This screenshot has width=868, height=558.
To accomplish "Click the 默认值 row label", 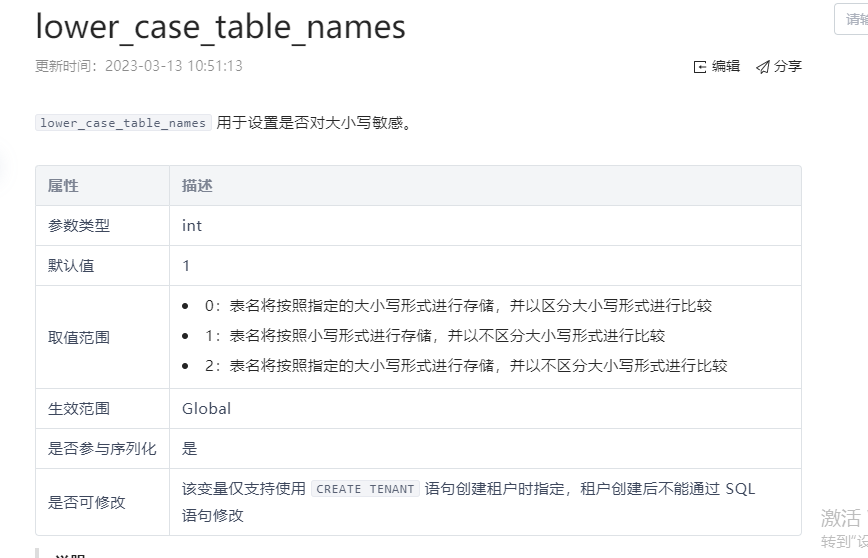I will point(71,266).
